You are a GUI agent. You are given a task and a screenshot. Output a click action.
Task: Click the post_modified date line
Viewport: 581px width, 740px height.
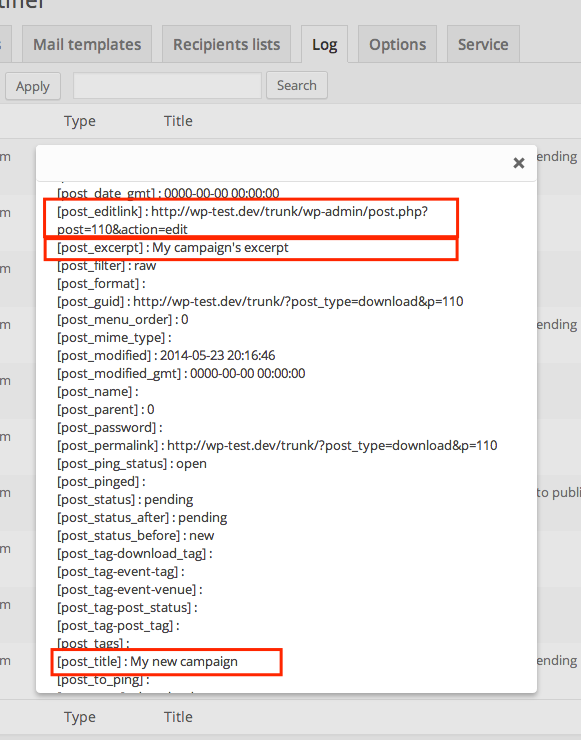[166, 355]
